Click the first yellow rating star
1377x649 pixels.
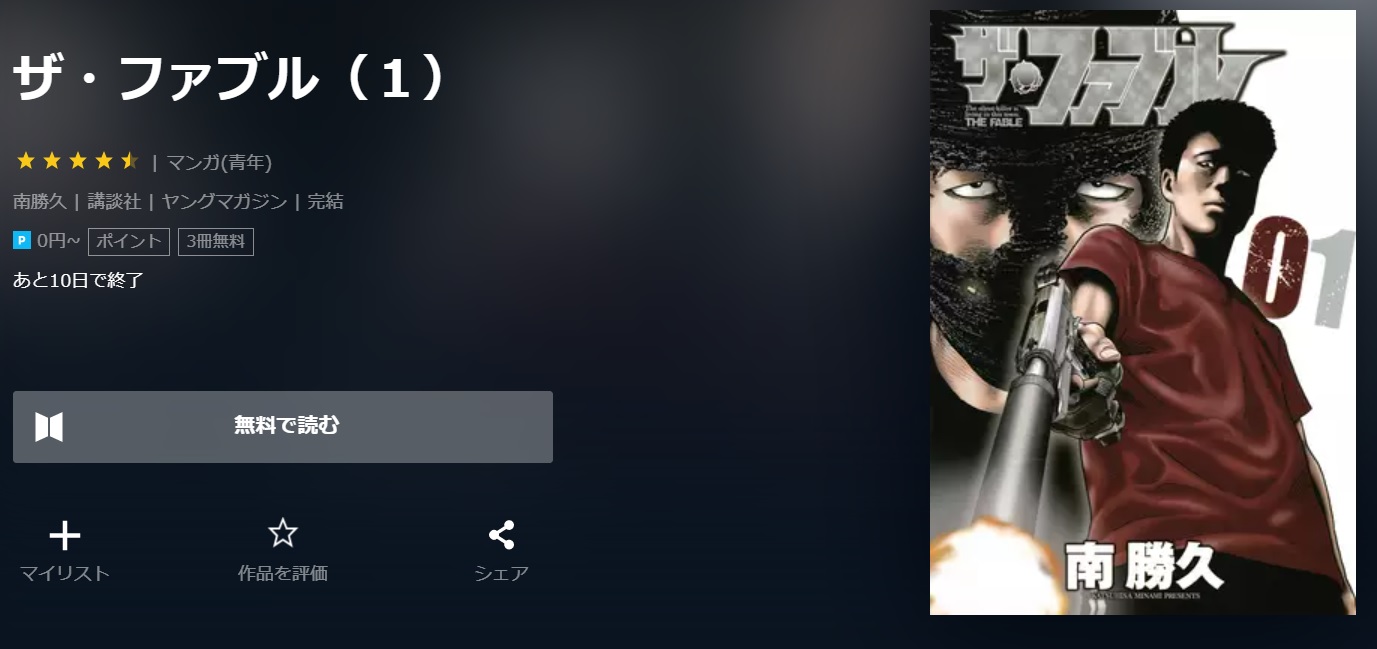click(26, 161)
